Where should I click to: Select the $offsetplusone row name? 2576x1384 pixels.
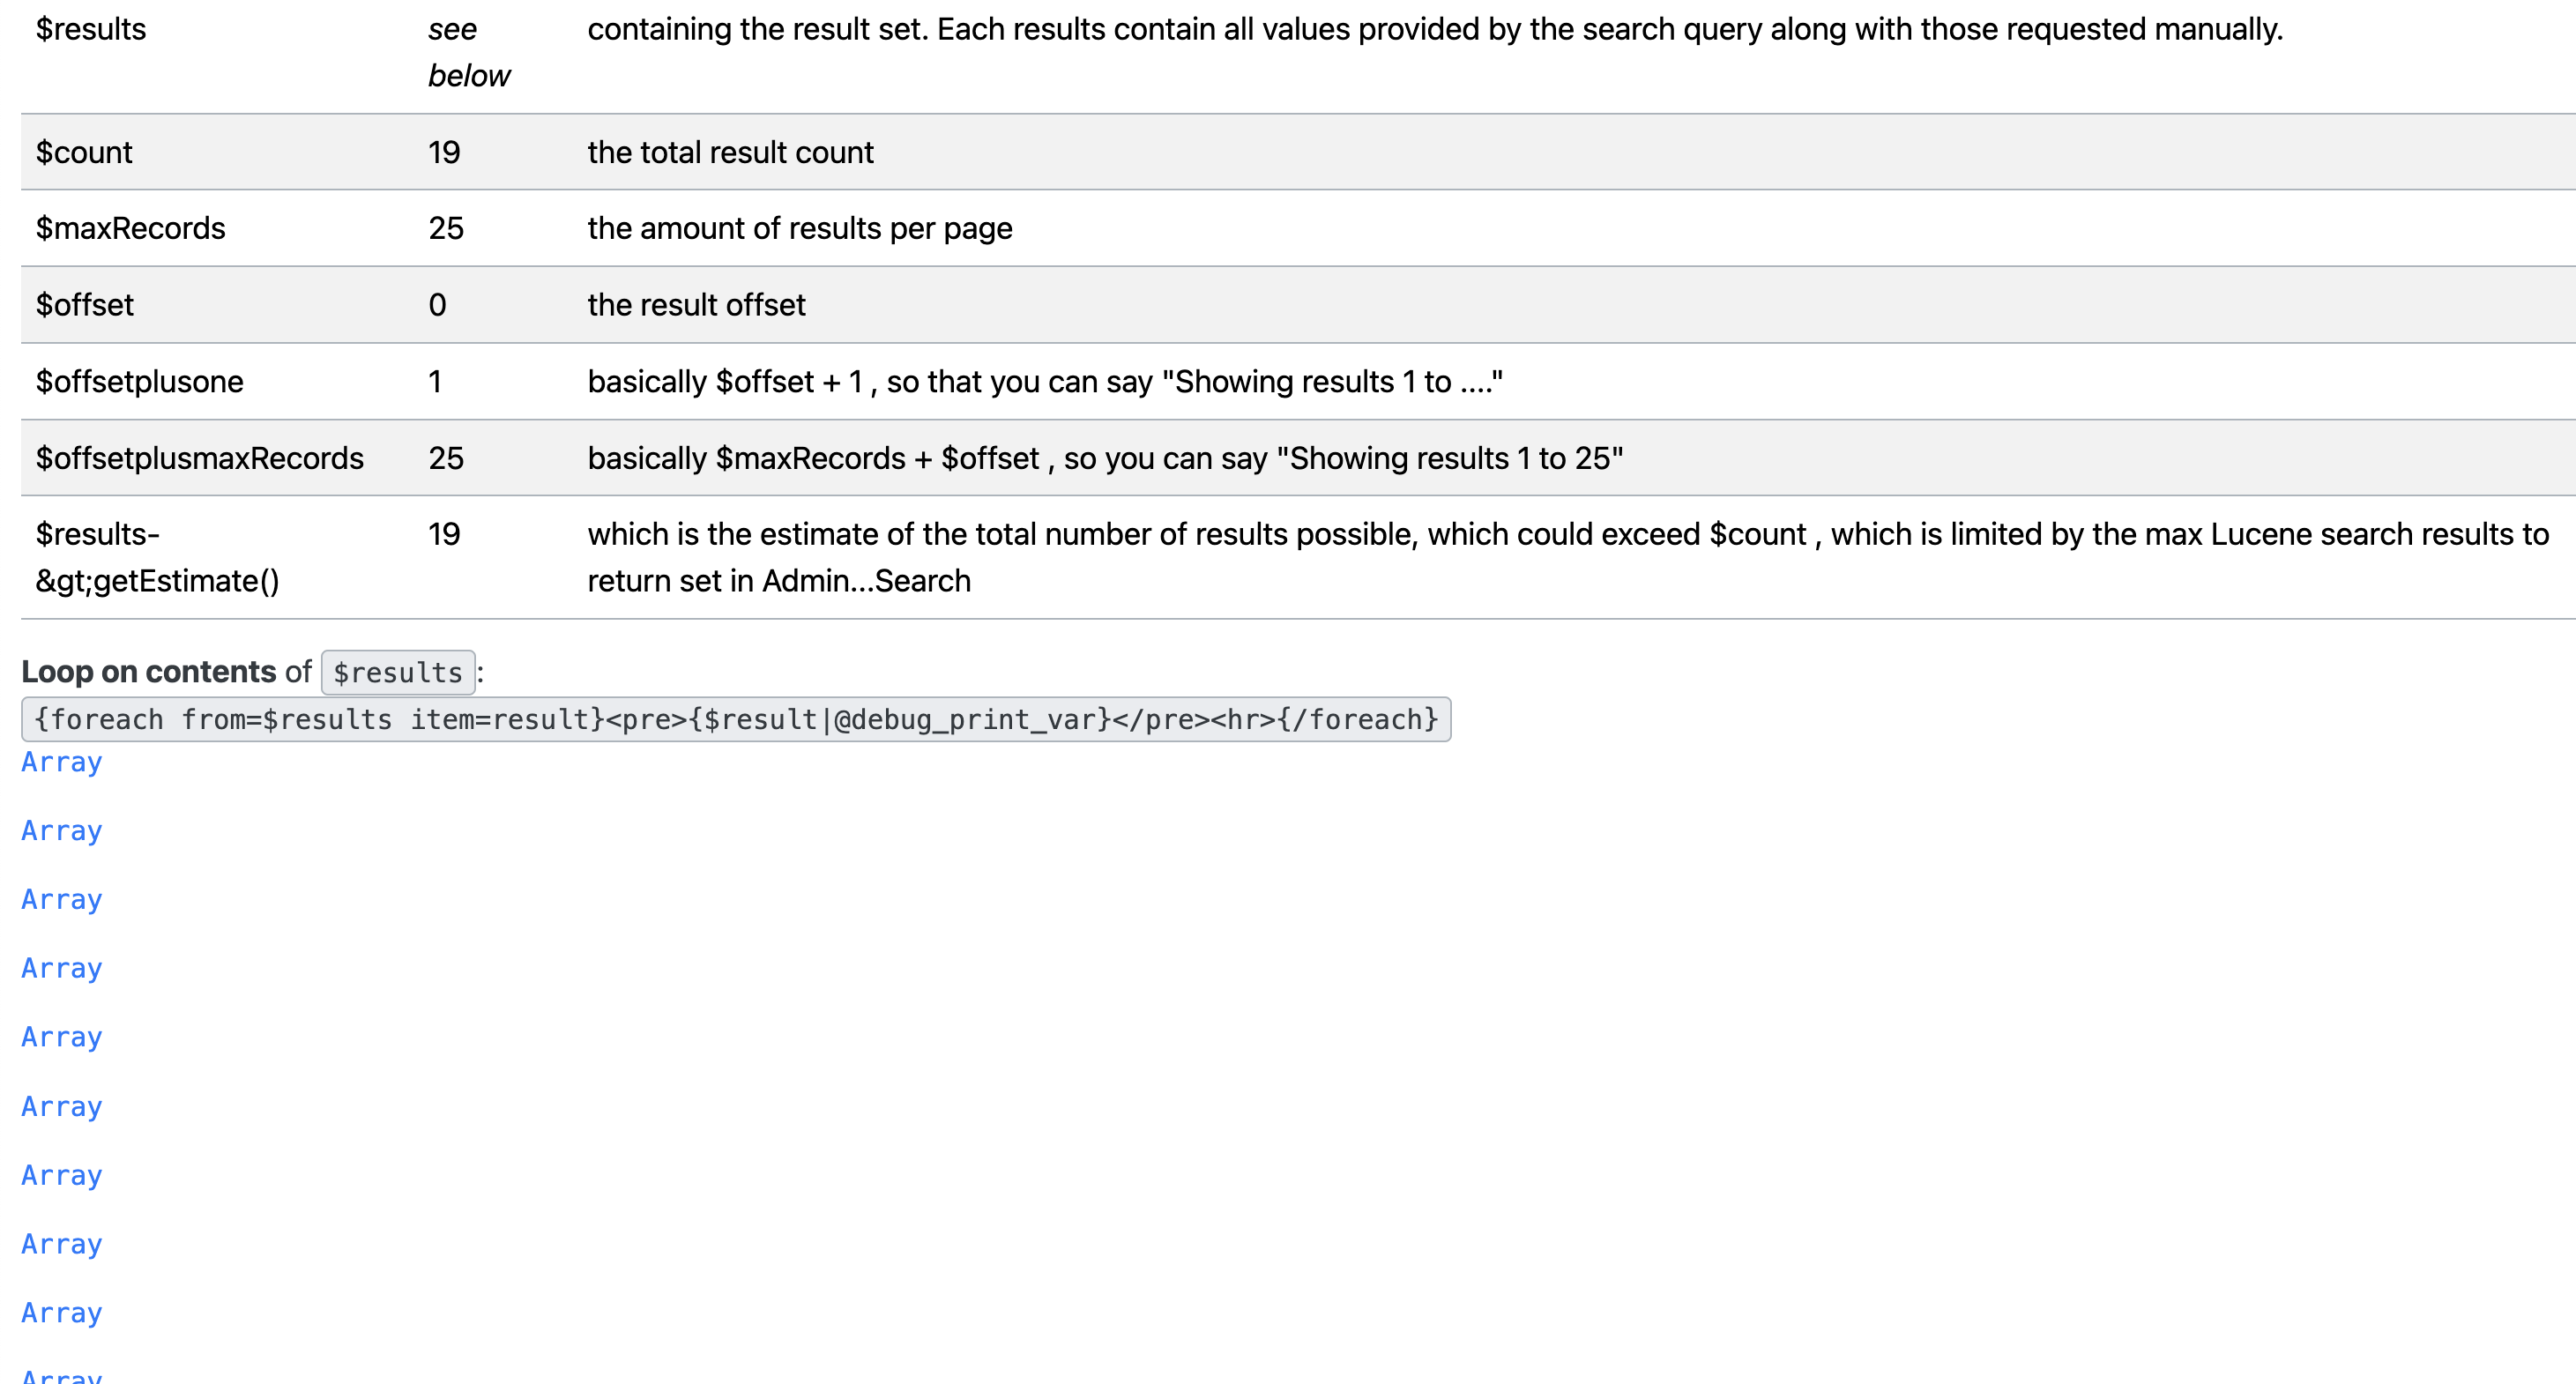coord(140,381)
